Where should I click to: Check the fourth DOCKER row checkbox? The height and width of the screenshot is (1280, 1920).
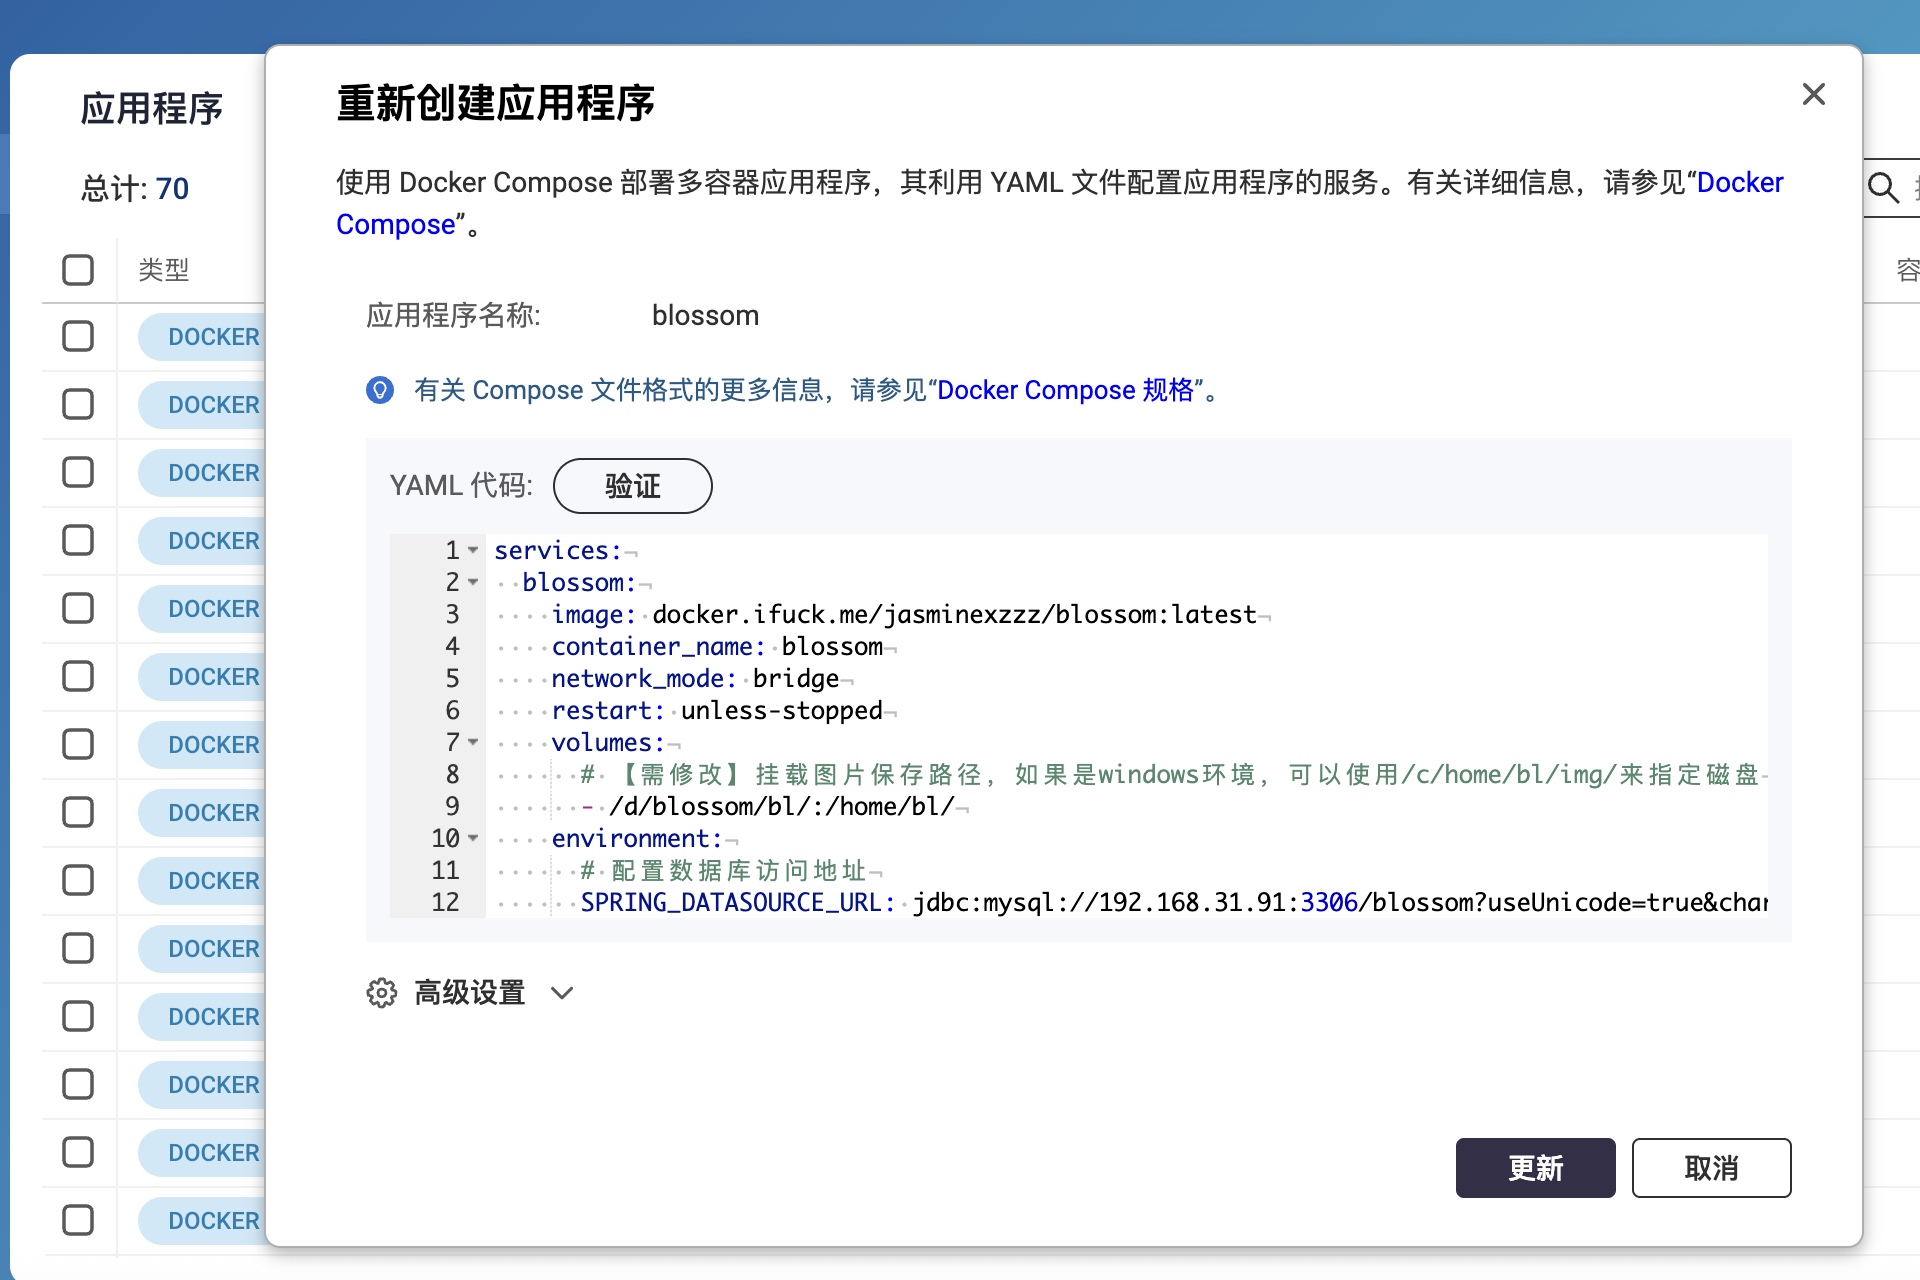click(x=78, y=541)
